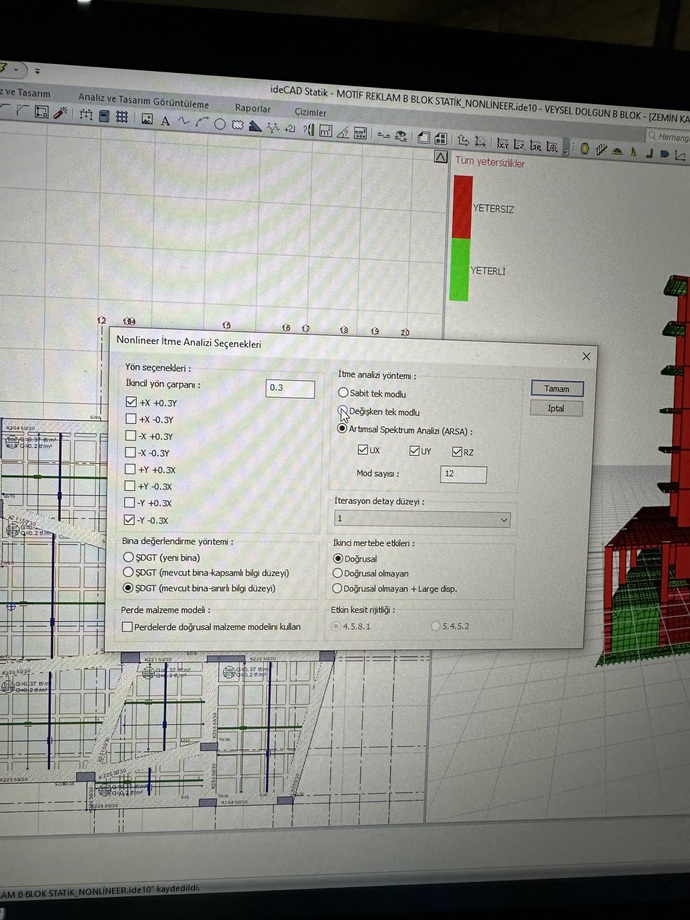Select 'Doğrusal olmayan + Large disp.' radio
The width and height of the screenshot is (690, 920).
tap(337, 588)
